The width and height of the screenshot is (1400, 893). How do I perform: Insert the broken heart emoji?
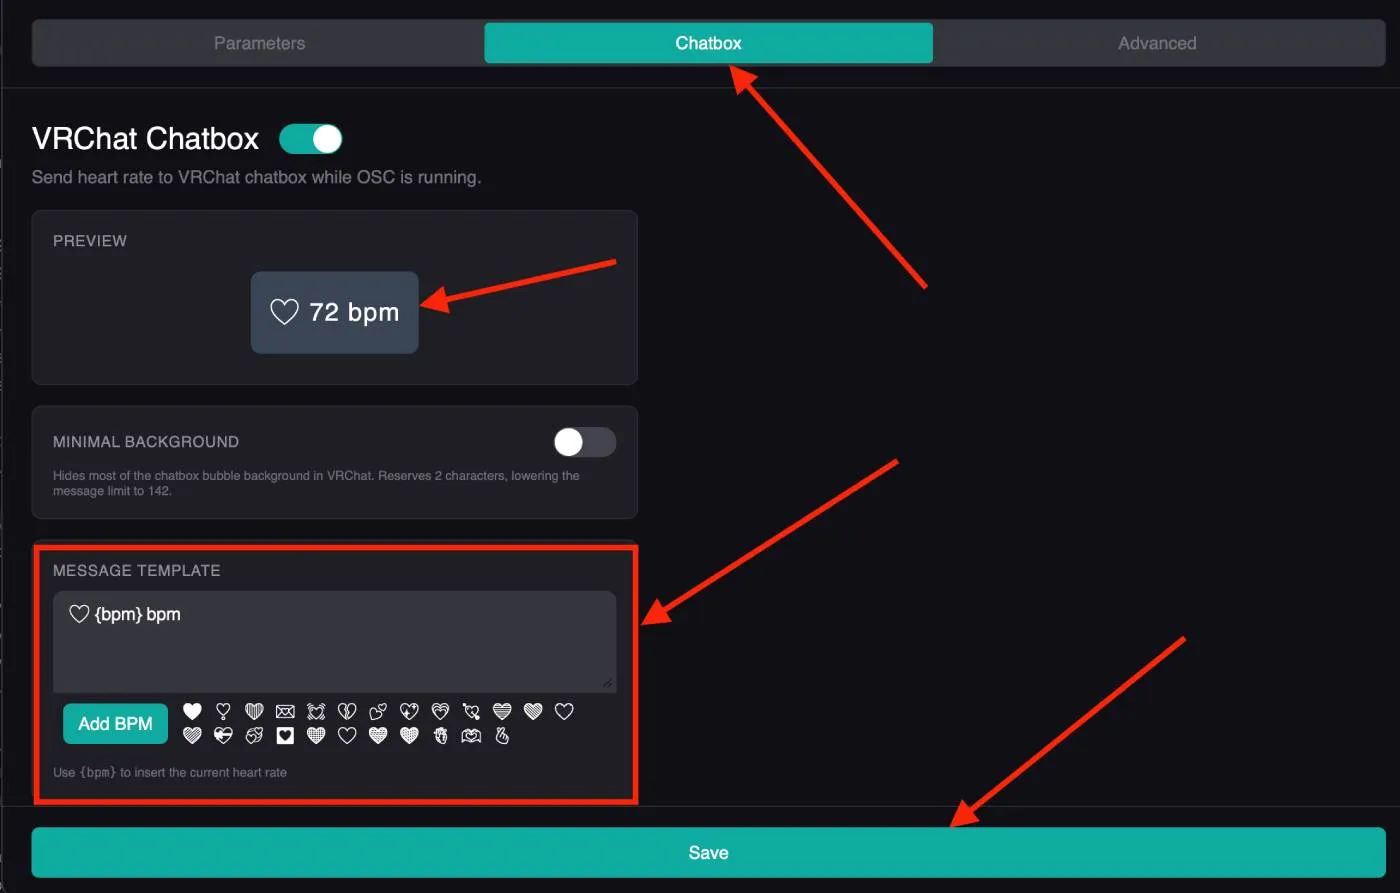coord(347,711)
